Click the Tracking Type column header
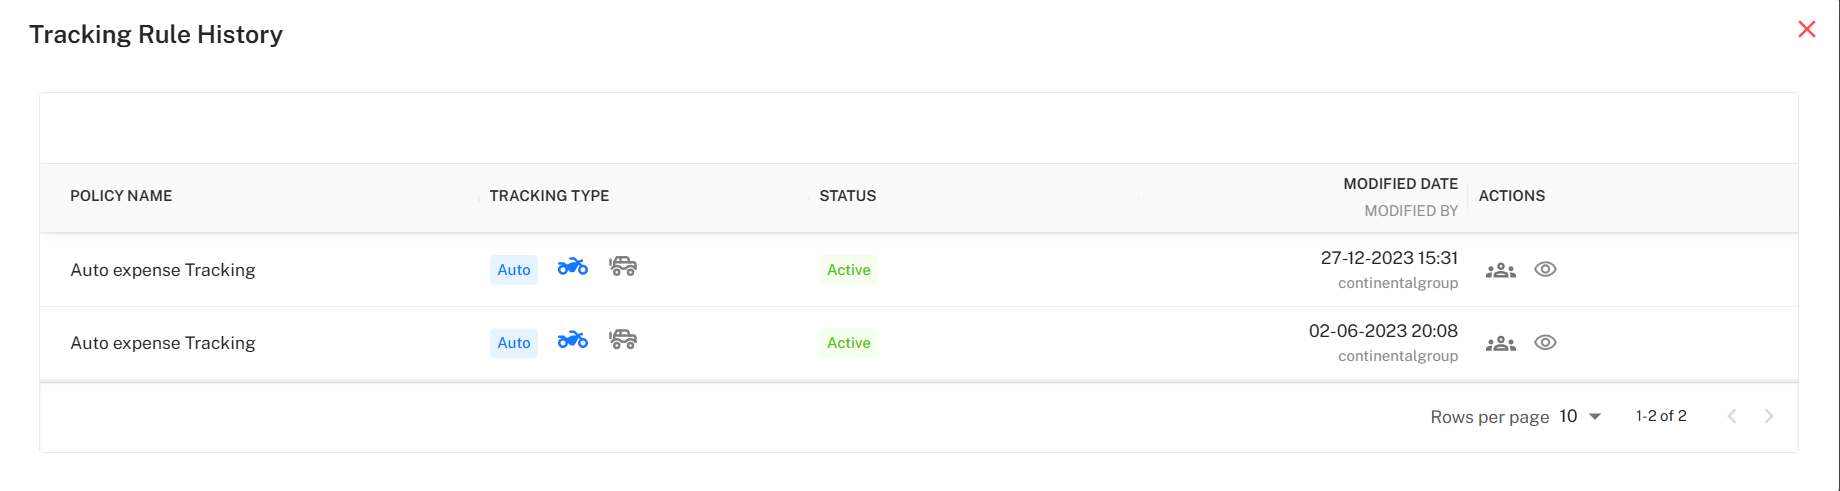The width and height of the screenshot is (1840, 491). point(549,196)
